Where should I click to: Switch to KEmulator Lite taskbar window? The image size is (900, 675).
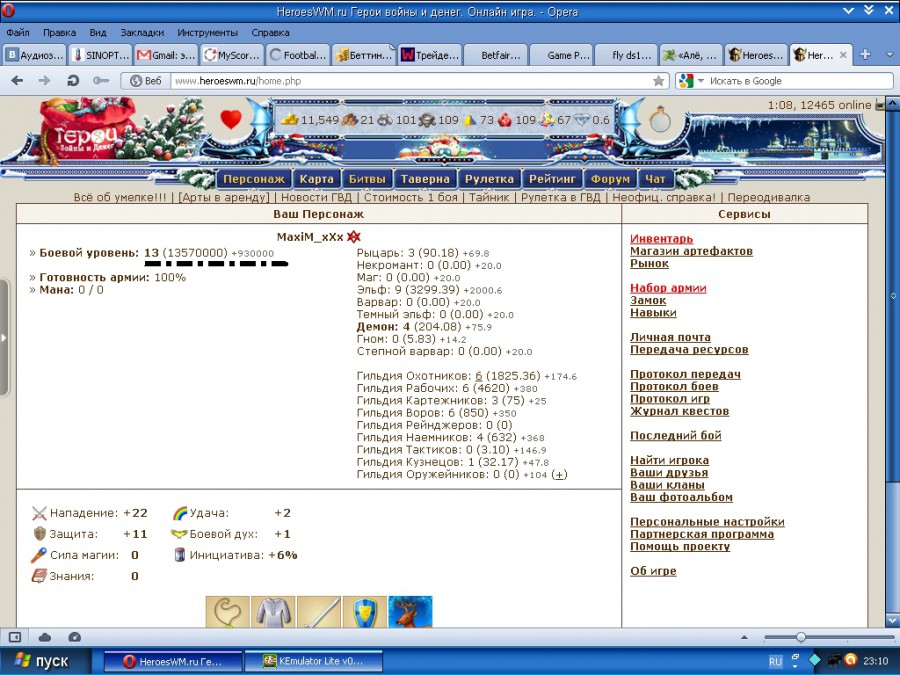coord(313,661)
